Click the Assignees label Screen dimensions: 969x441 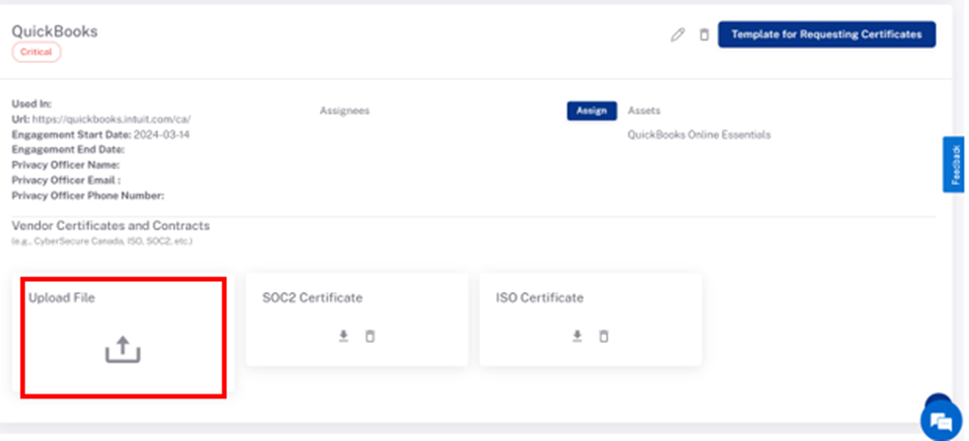click(x=345, y=111)
